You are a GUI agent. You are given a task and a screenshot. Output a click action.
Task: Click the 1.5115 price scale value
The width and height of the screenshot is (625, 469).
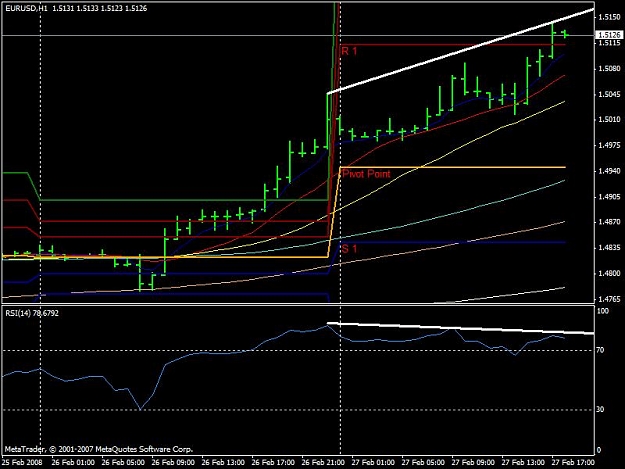(x=609, y=43)
